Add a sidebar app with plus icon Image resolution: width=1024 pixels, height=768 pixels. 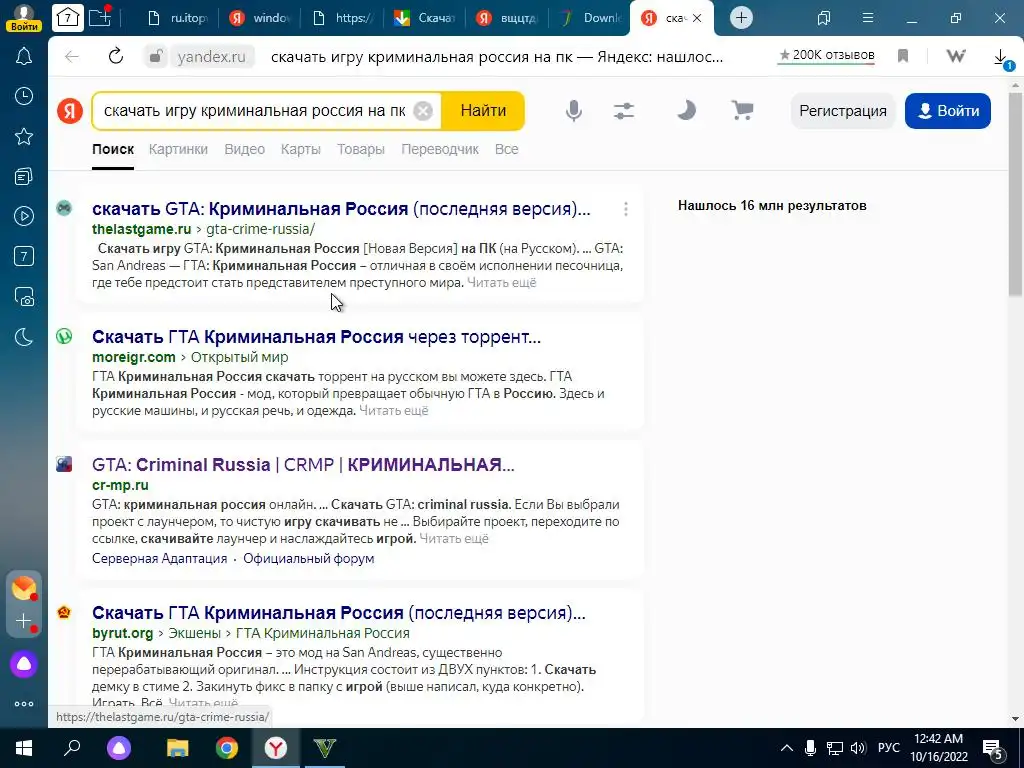click(x=24, y=620)
